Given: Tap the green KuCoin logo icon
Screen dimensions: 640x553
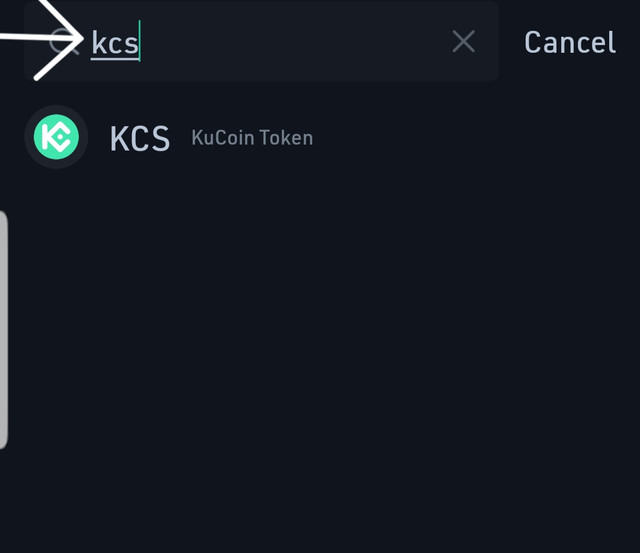Looking at the screenshot, I should [56, 137].
